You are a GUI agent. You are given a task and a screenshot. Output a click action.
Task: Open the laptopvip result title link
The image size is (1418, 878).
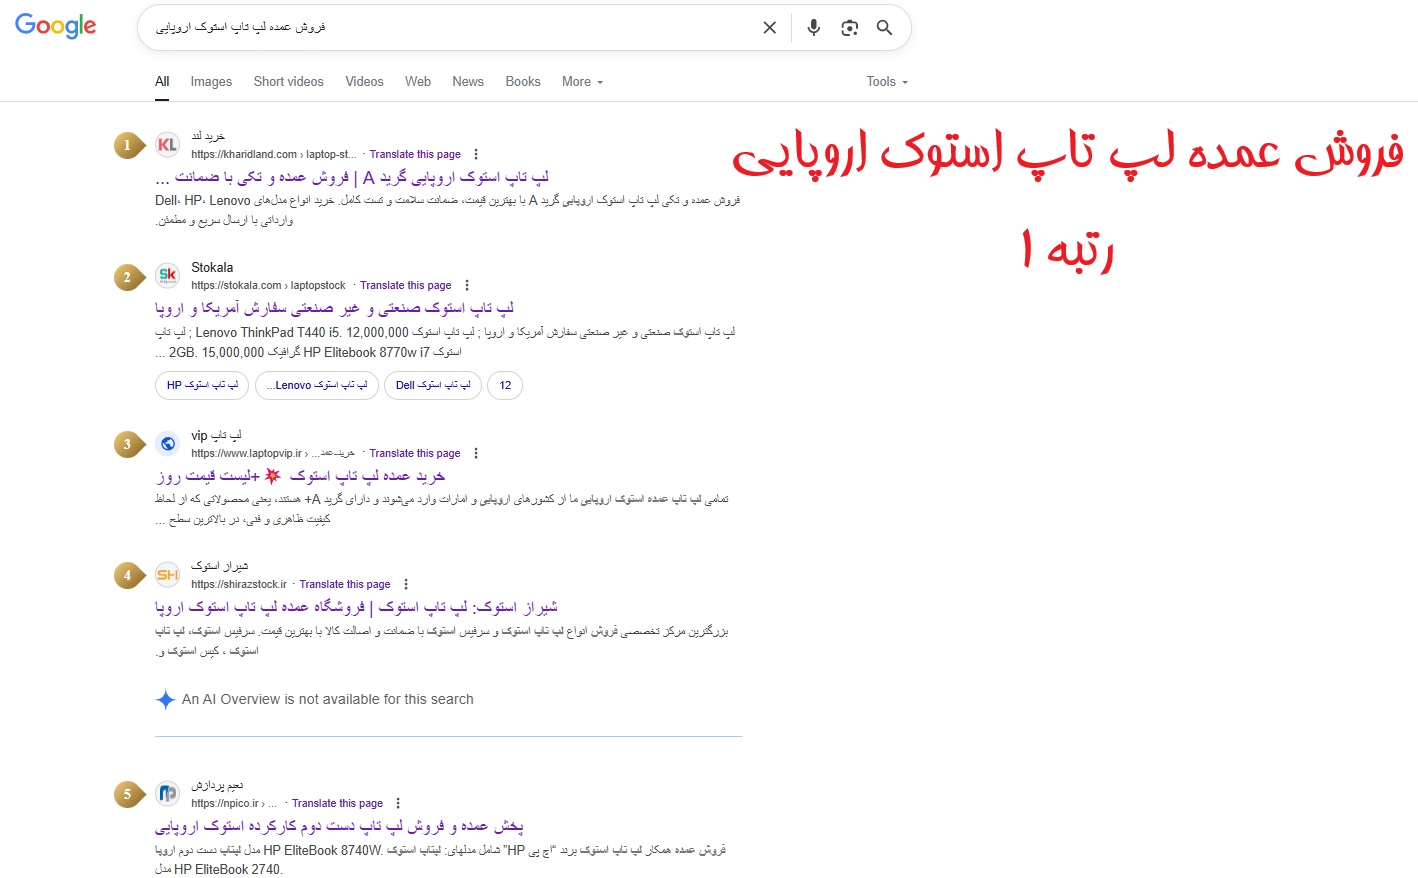(x=300, y=477)
